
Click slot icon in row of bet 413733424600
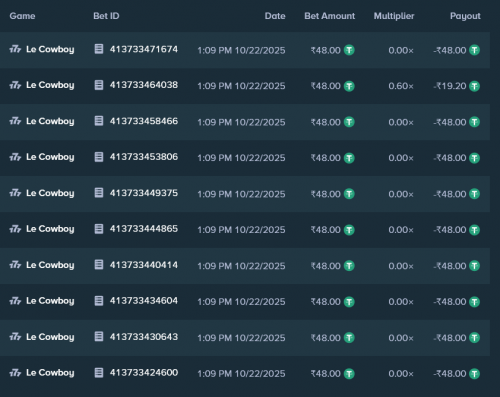15,373
